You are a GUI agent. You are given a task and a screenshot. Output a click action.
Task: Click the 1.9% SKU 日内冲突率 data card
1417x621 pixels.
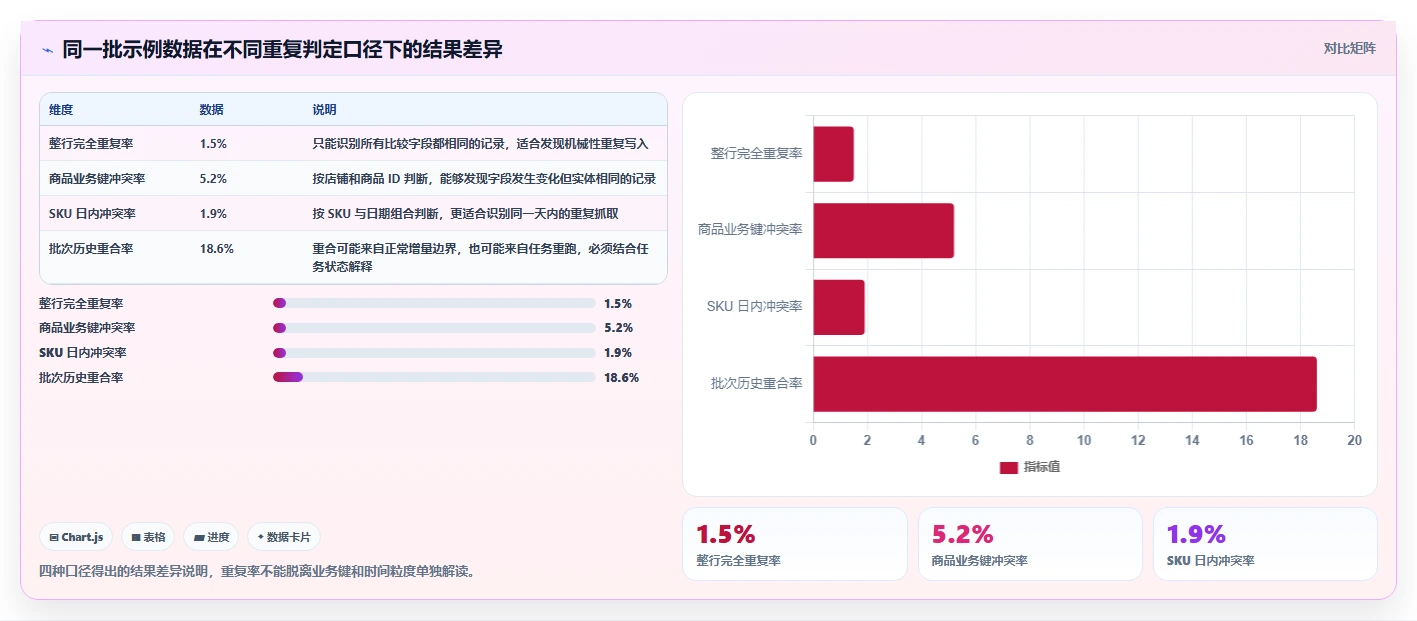[1265, 544]
